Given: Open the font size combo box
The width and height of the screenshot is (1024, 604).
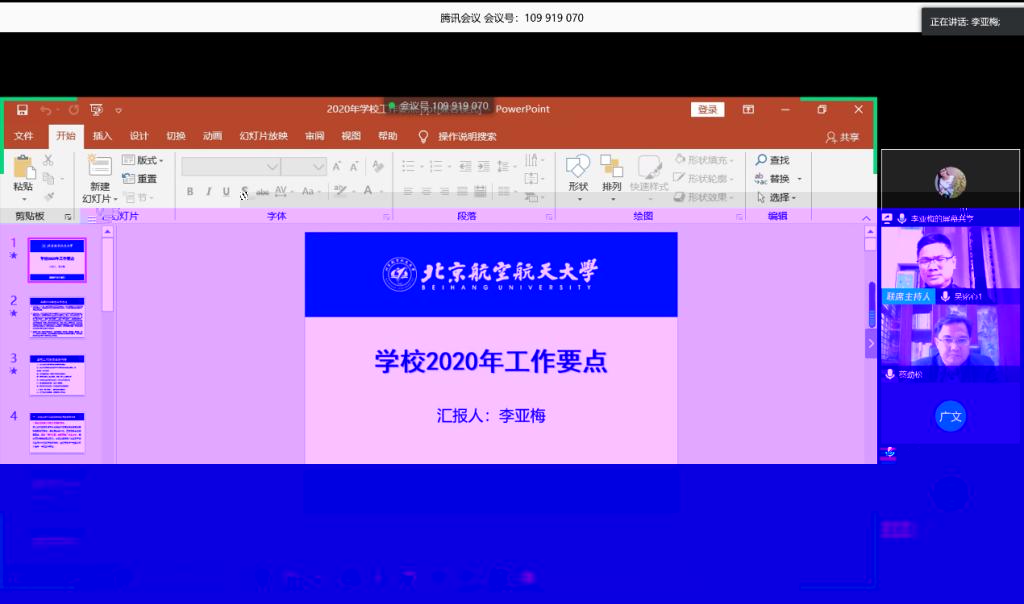Looking at the screenshot, I should click(304, 167).
